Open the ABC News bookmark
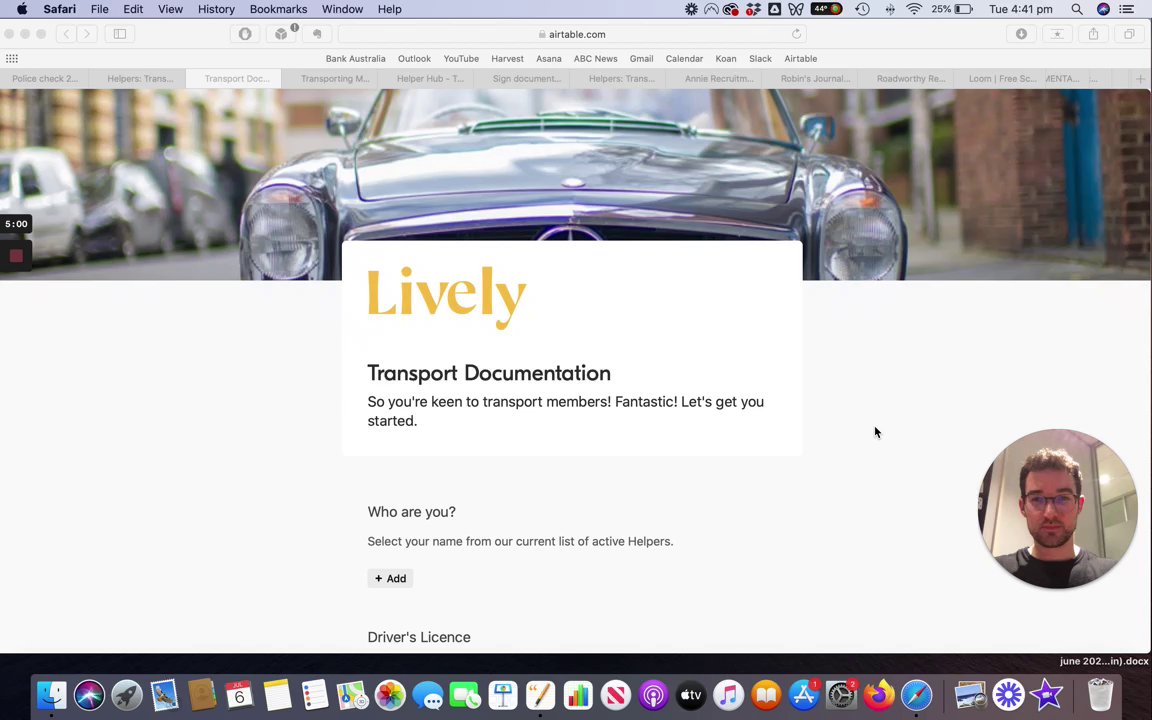This screenshot has height=720, width=1152. [595, 59]
